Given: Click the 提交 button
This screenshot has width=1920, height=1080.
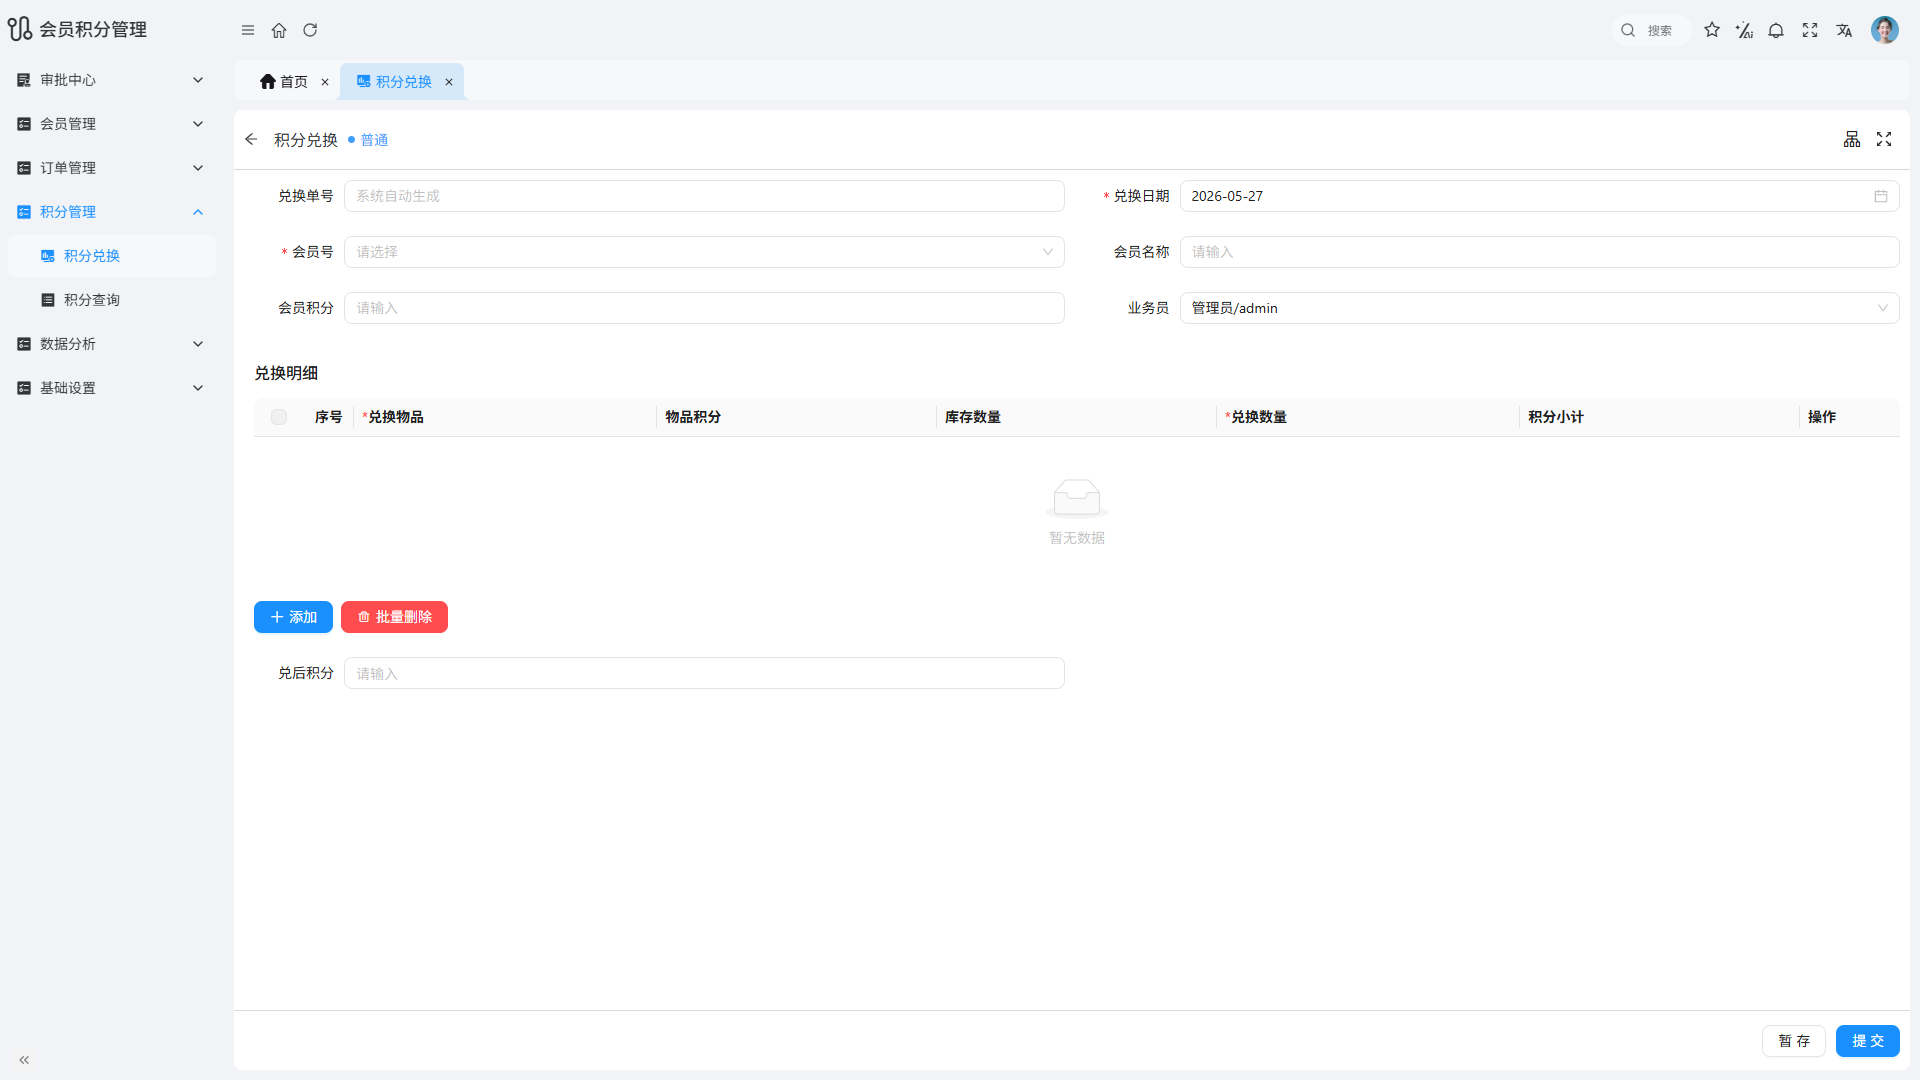Looking at the screenshot, I should [1868, 1041].
